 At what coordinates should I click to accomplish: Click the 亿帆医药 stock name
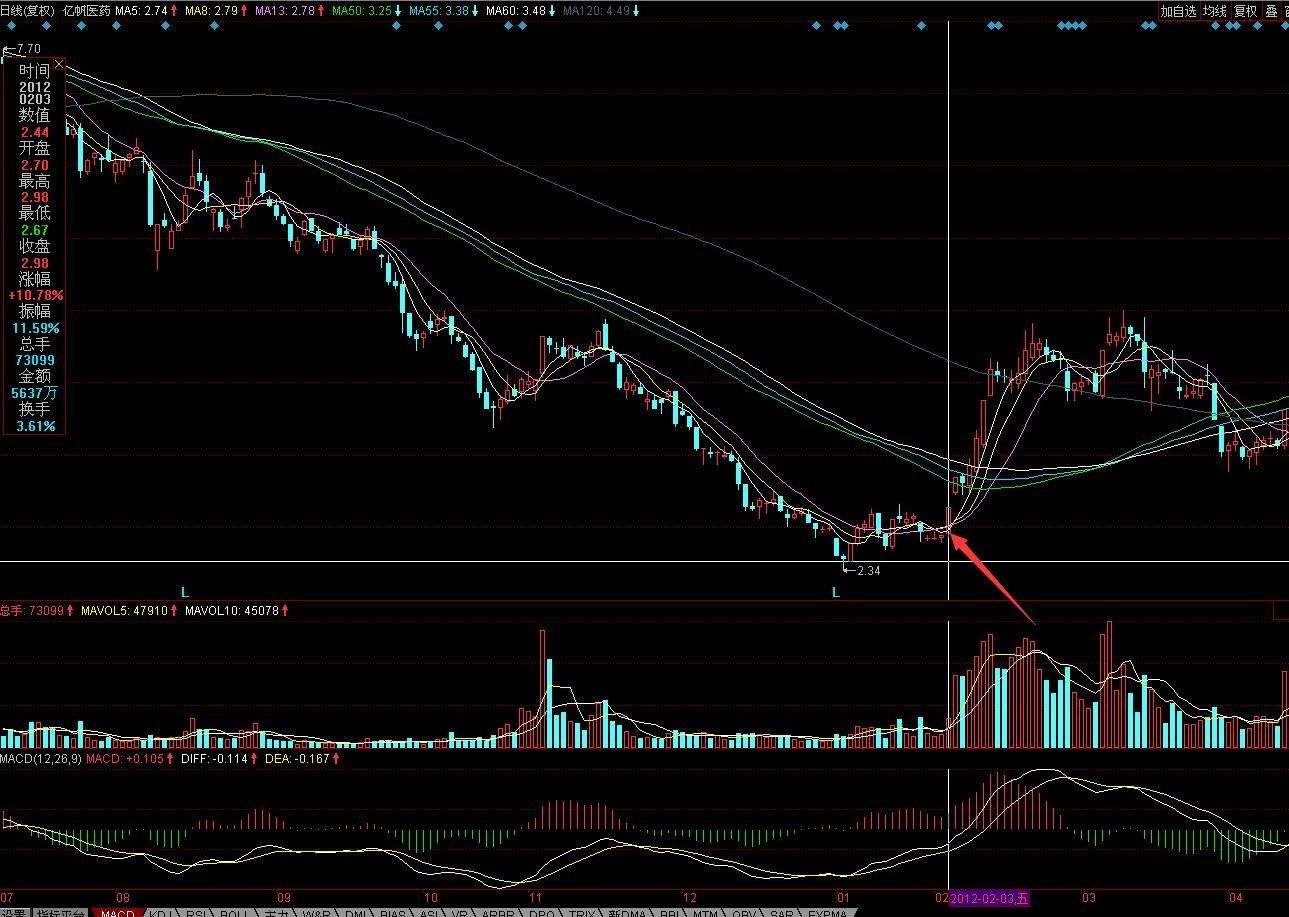(x=86, y=11)
